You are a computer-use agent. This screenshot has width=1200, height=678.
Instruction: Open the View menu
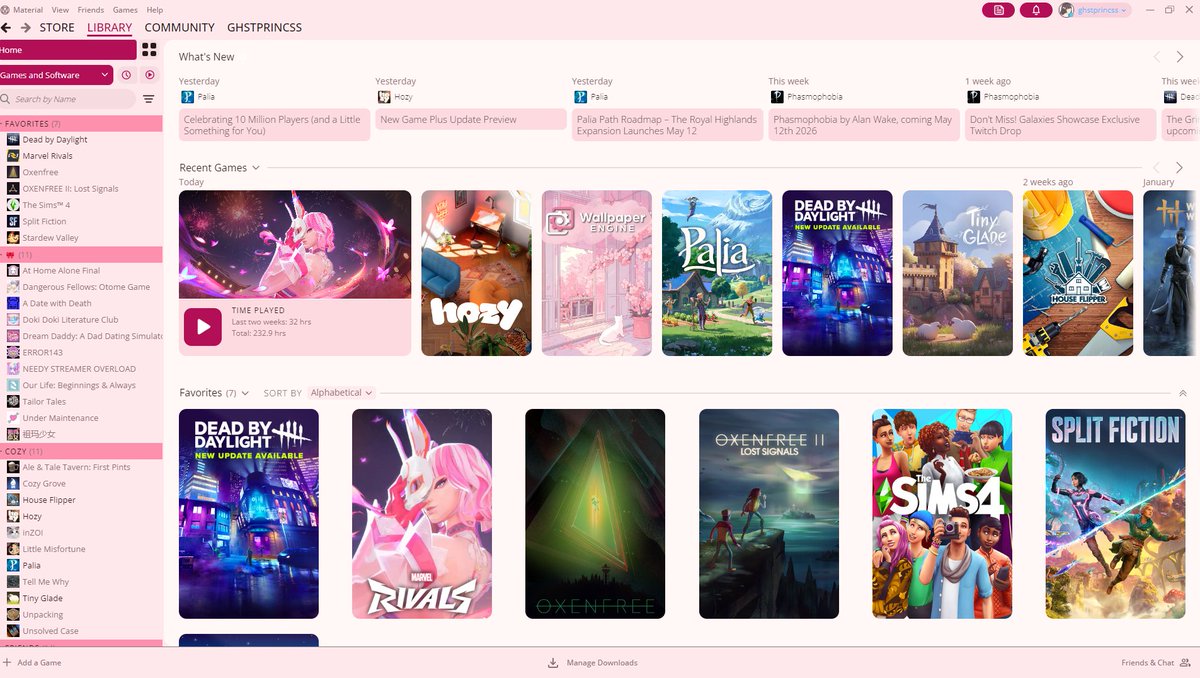coord(60,9)
